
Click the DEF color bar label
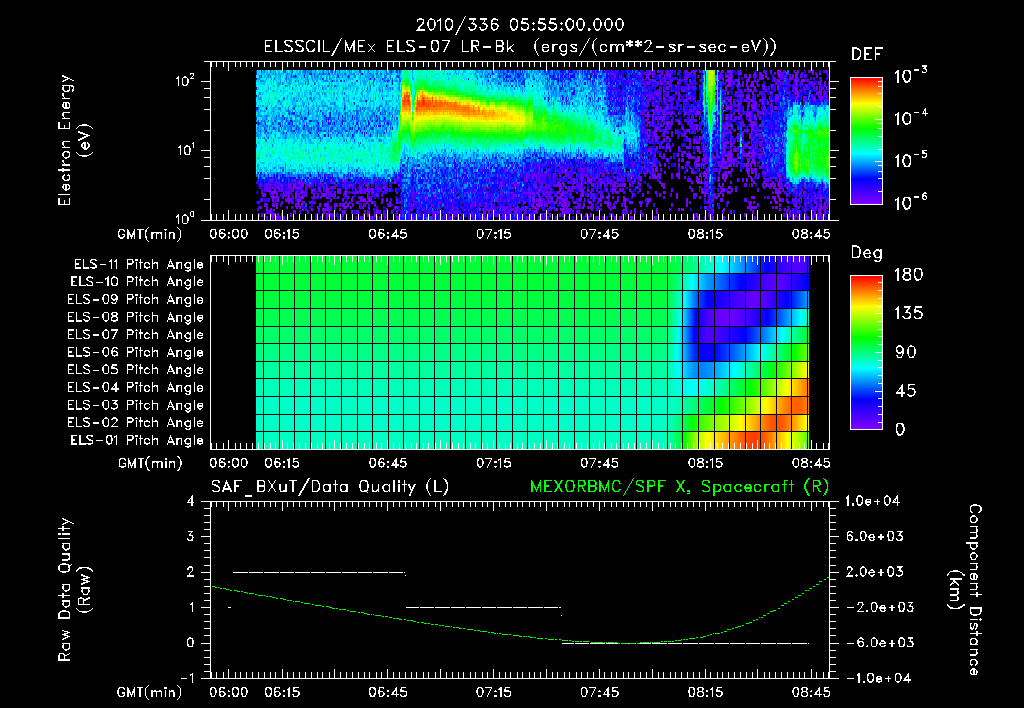(x=867, y=55)
